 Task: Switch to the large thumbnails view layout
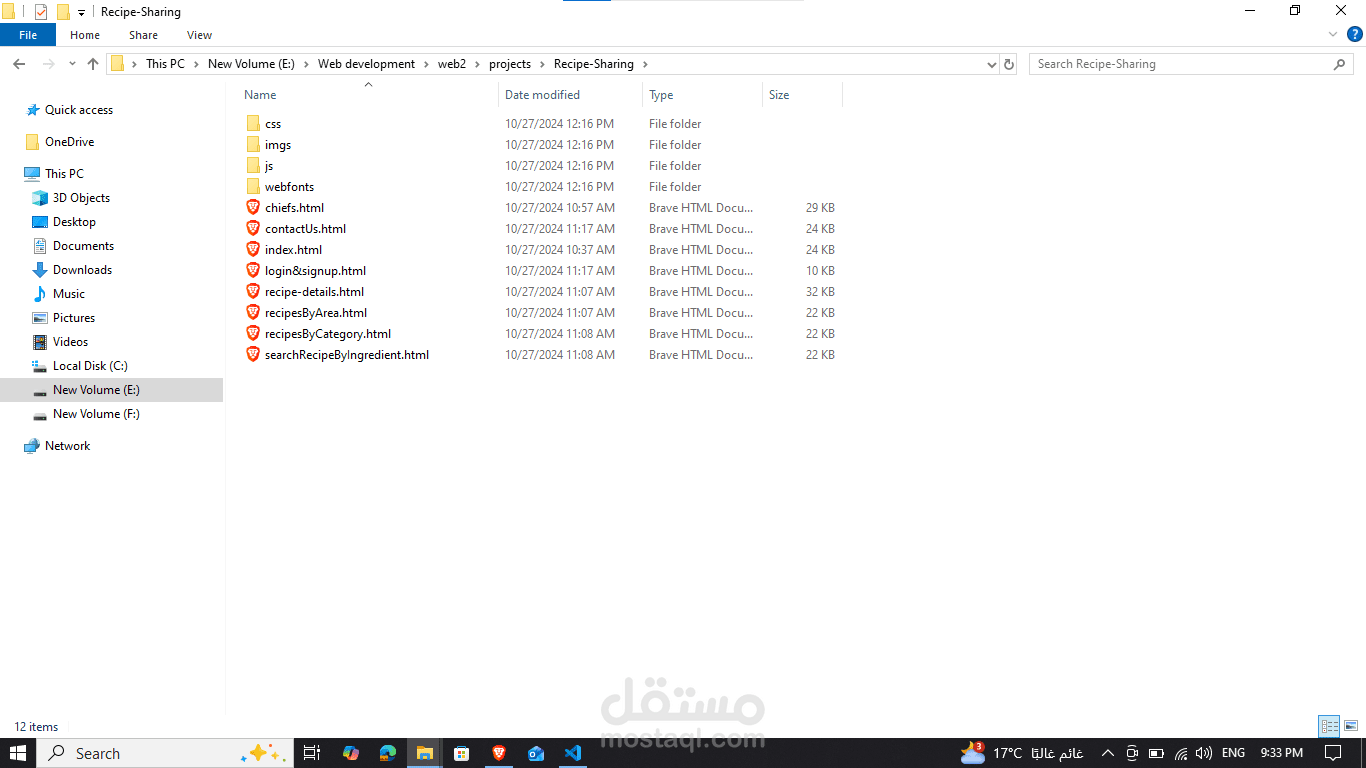tap(1351, 727)
